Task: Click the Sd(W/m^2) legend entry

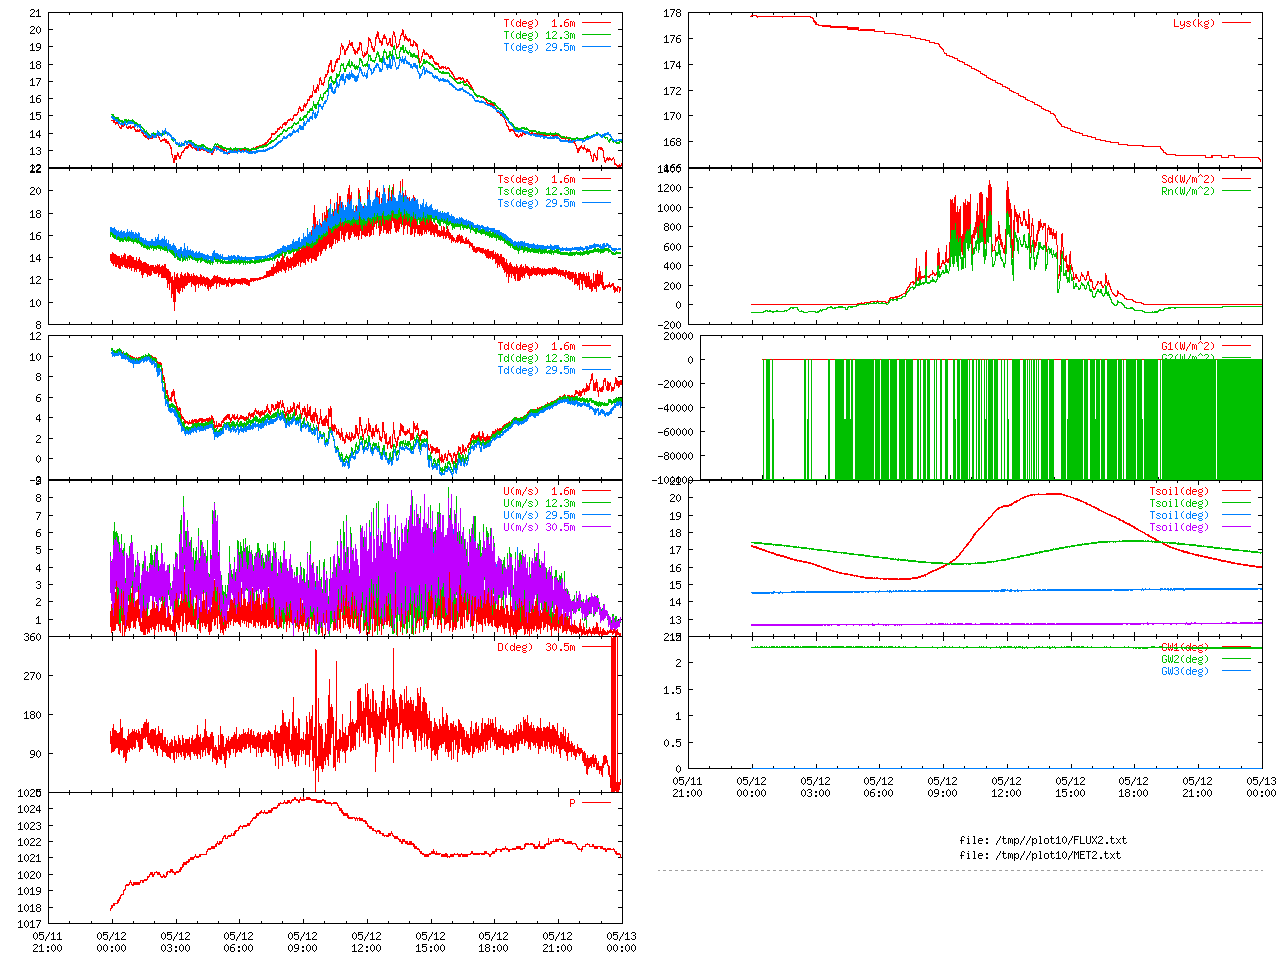Action: pos(1188,179)
